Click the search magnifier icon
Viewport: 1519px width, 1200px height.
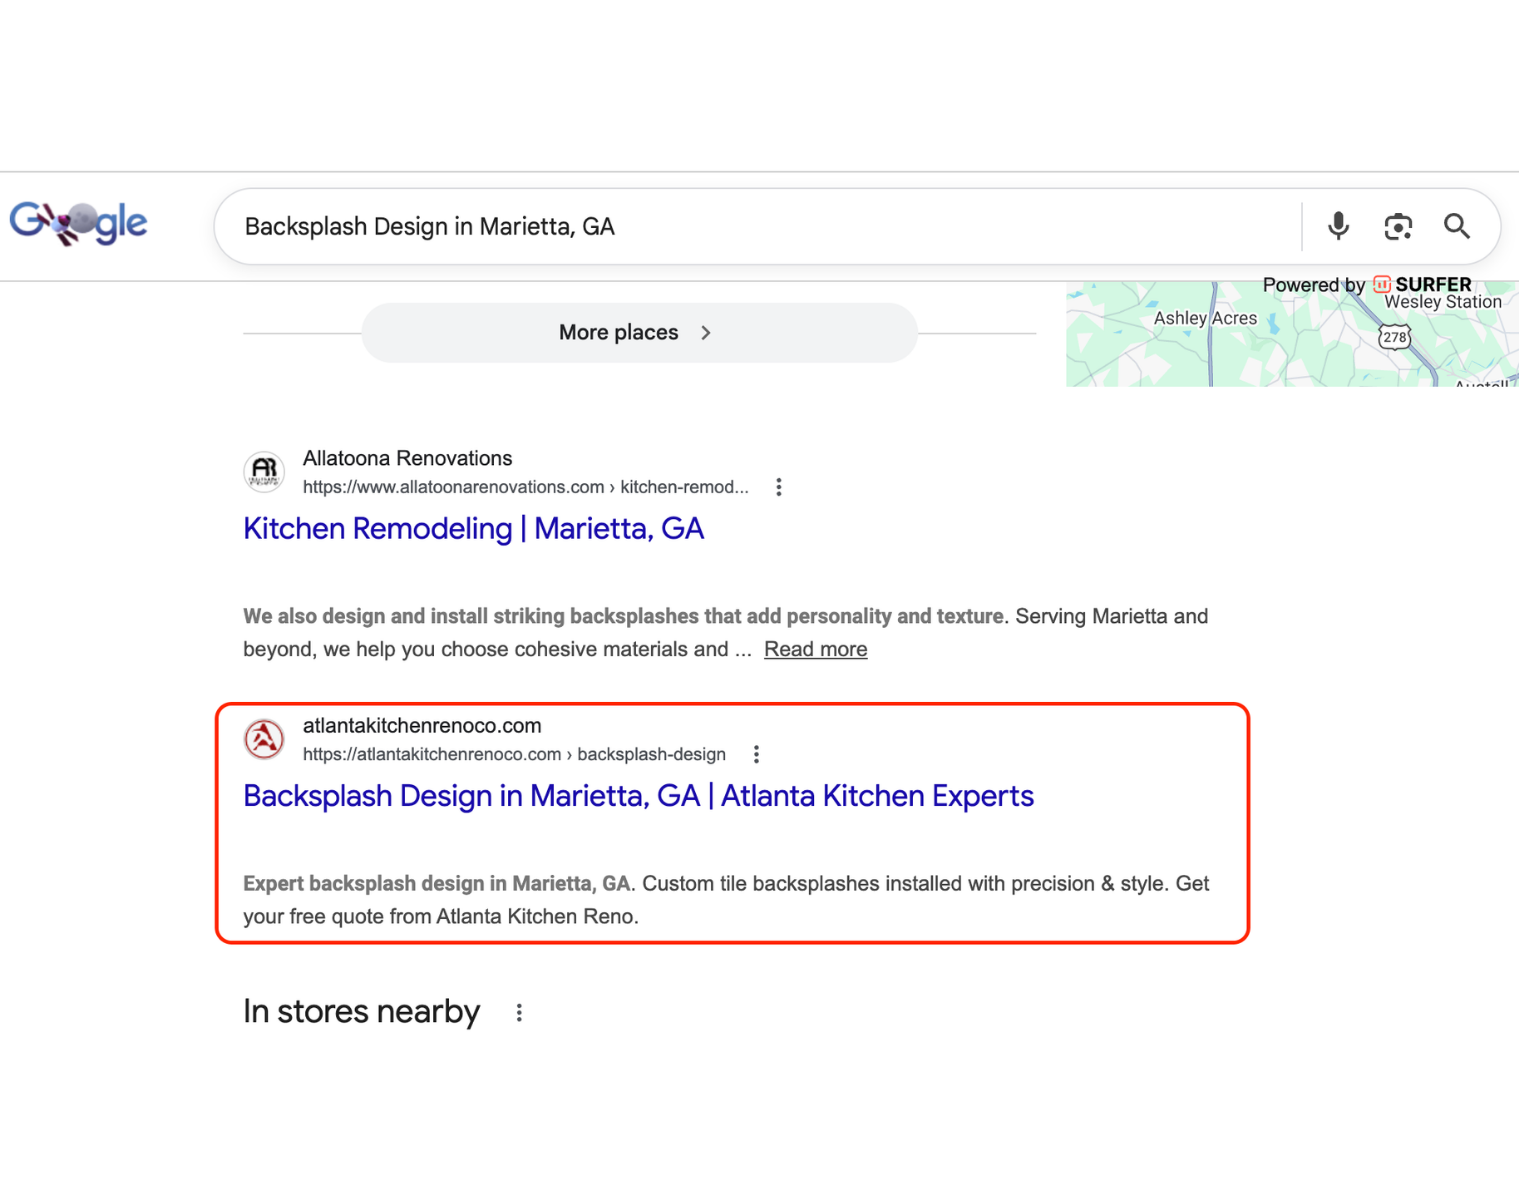pos(1457,226)
